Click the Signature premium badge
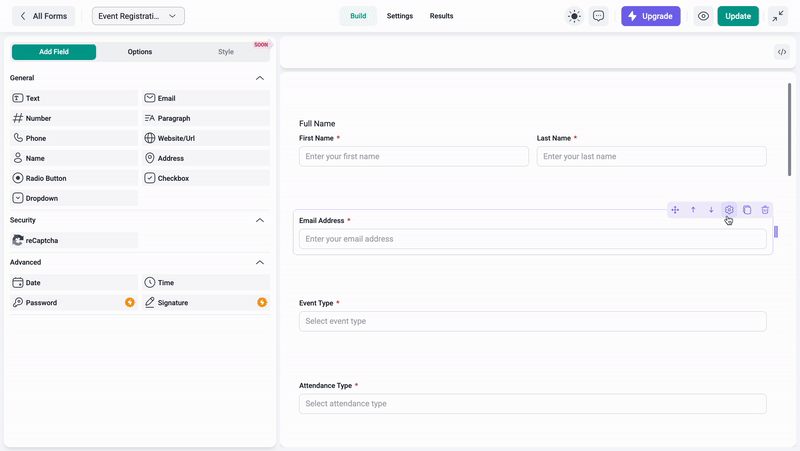The image size is (800, 451). (x=262, y=303)
